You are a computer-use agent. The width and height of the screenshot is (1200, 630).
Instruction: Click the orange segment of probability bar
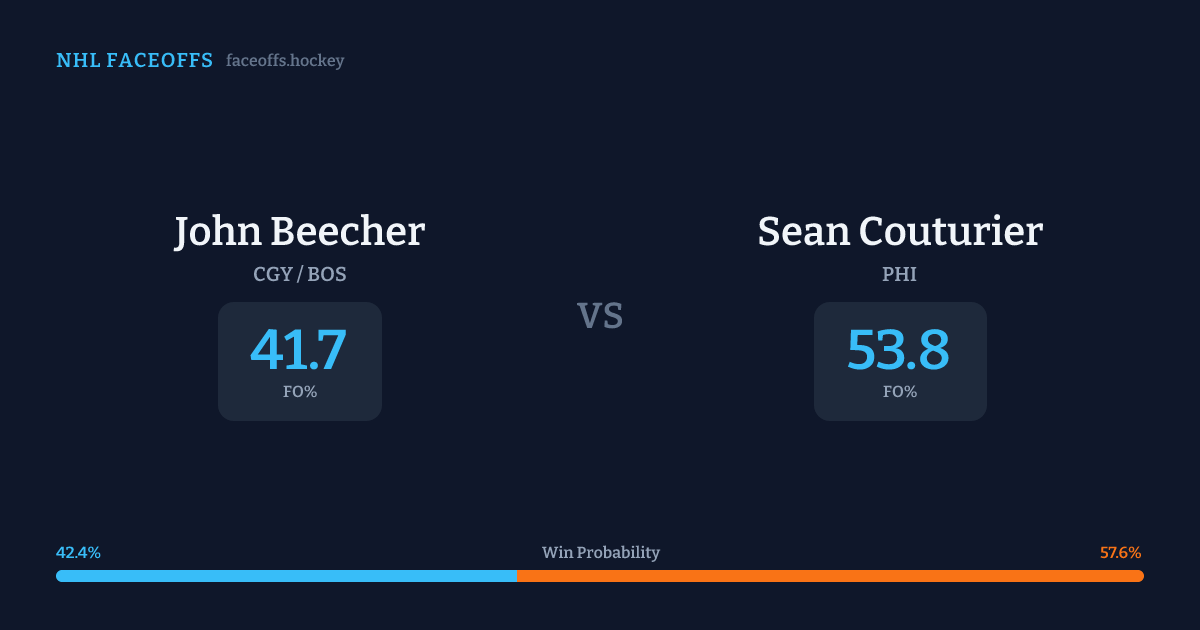click(830, 576)
